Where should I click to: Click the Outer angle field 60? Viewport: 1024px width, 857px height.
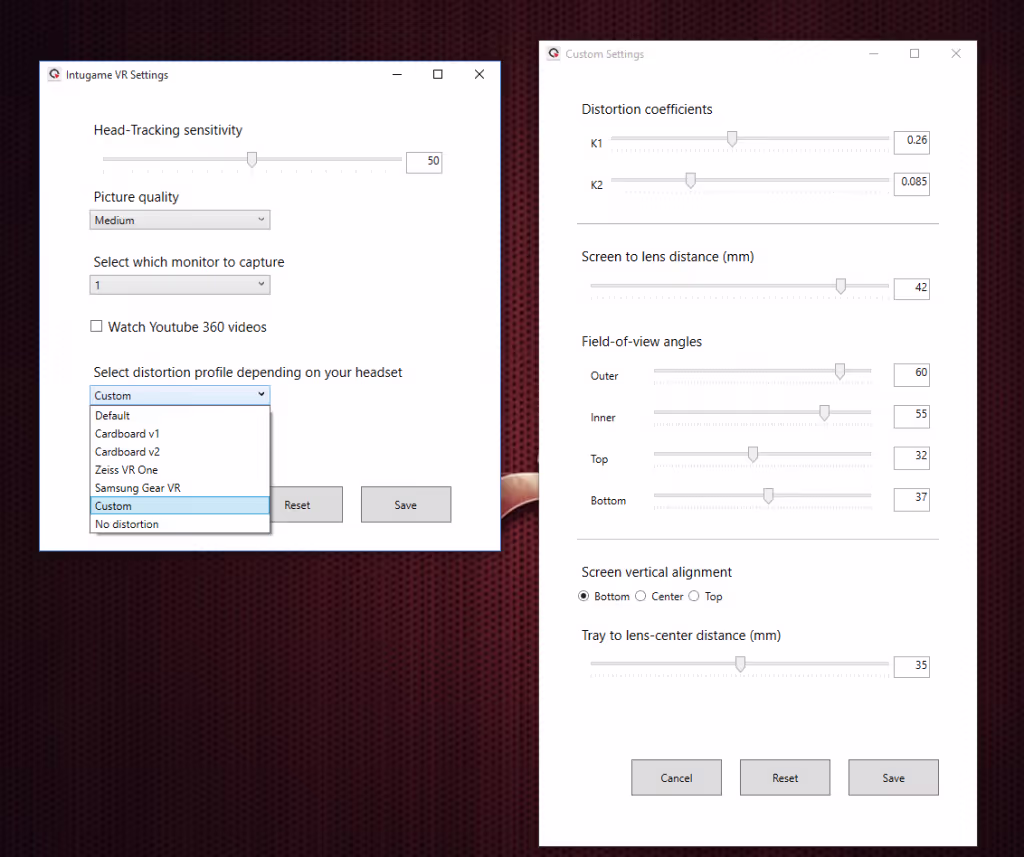coord(912,374)
